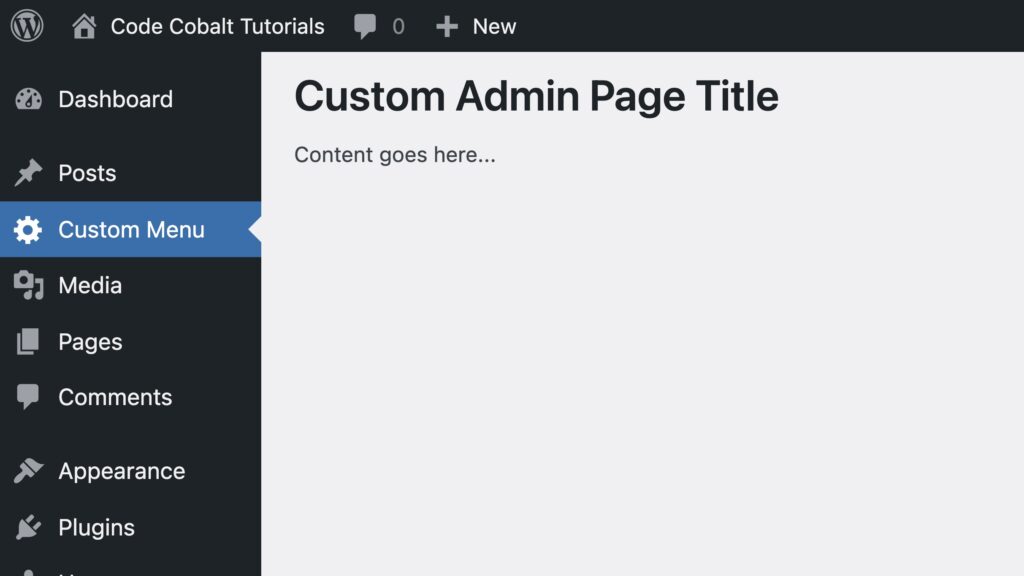Click the plus icon beside New

point(446,26)
